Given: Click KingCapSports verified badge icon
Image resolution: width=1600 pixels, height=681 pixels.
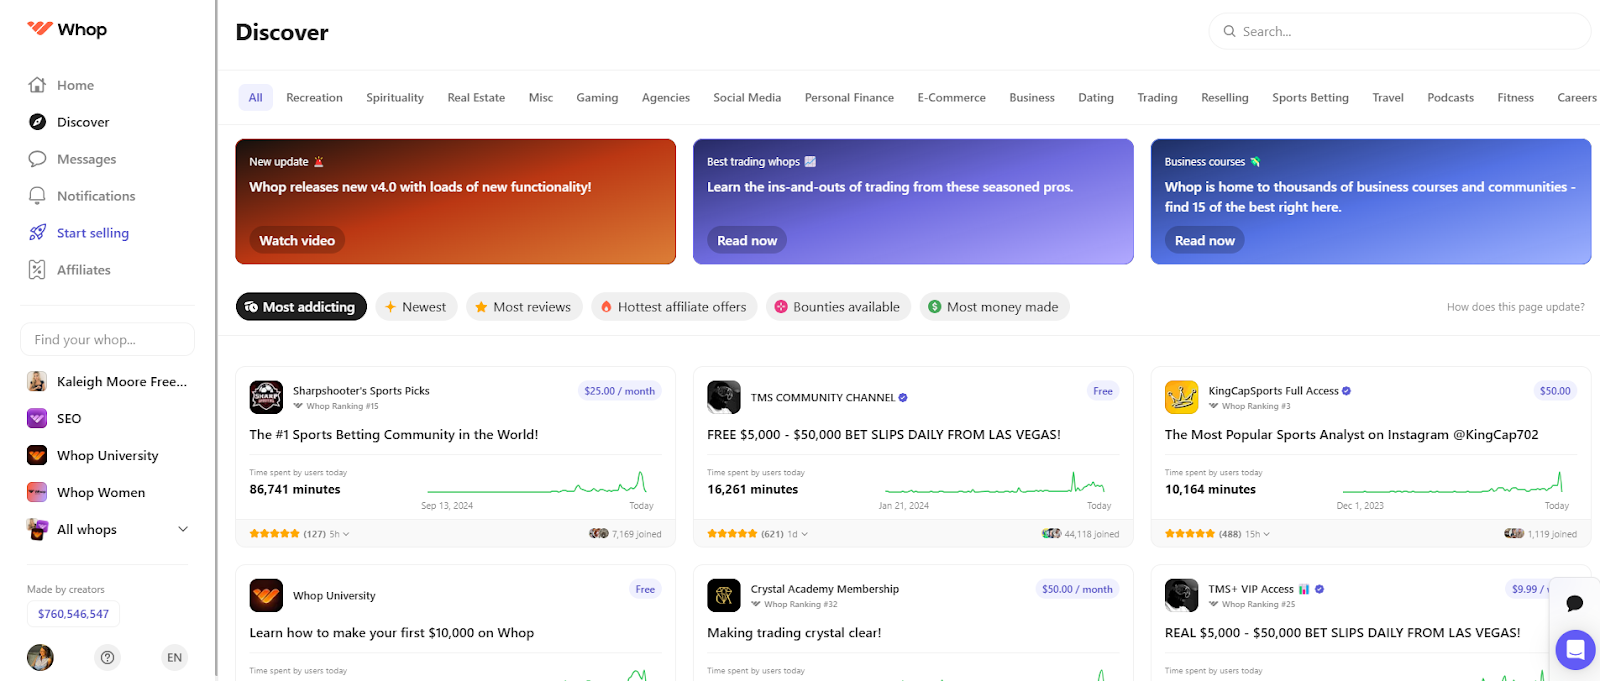Looking at the screenshot, I should [x=1346, y=391].
